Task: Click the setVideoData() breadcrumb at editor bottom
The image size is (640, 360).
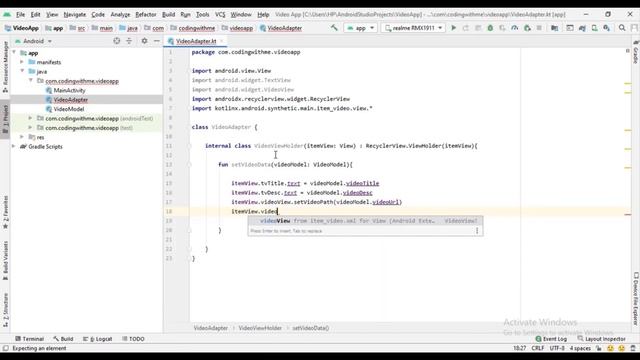Action: pos(311,328)
